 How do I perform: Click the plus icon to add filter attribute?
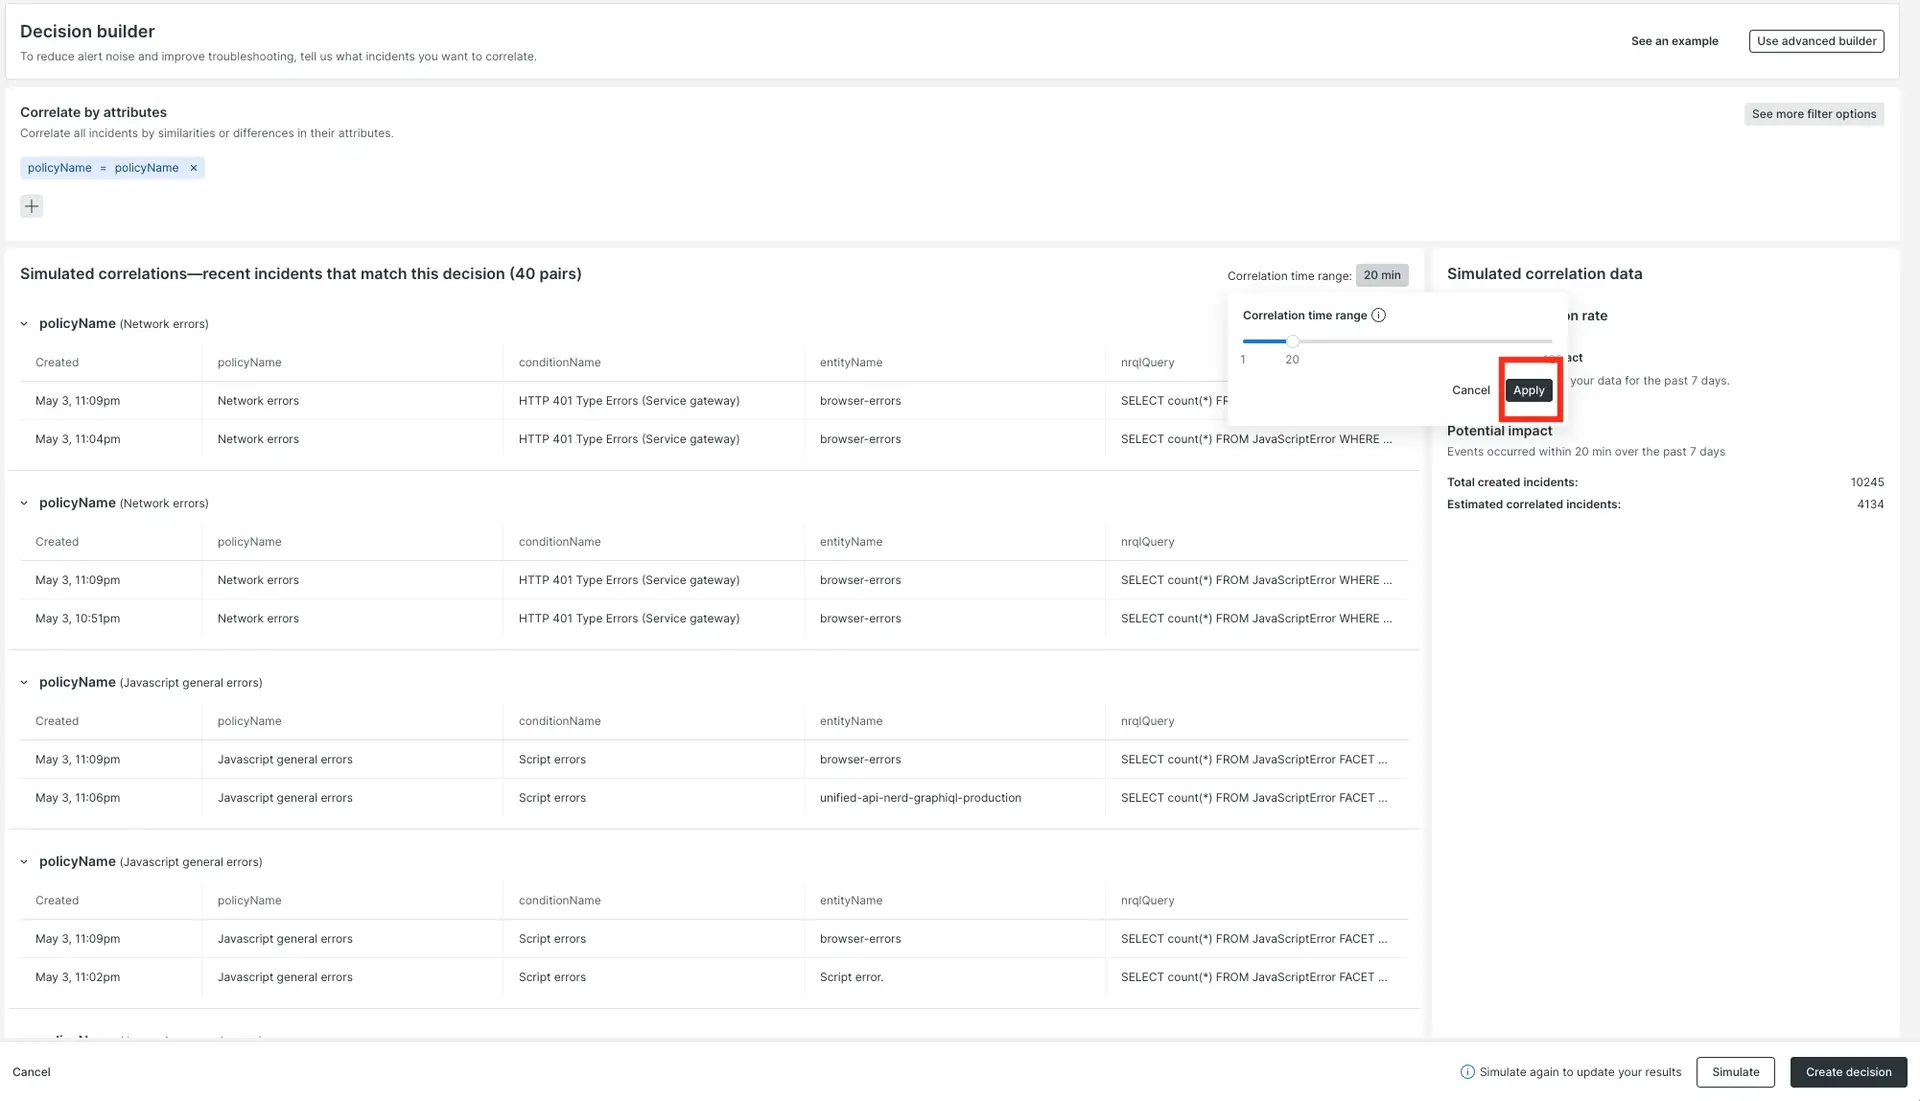coord(32,206)
